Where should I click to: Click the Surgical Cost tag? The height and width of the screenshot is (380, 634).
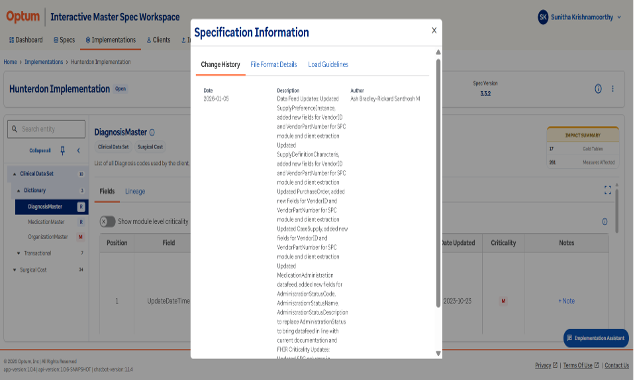150,147
